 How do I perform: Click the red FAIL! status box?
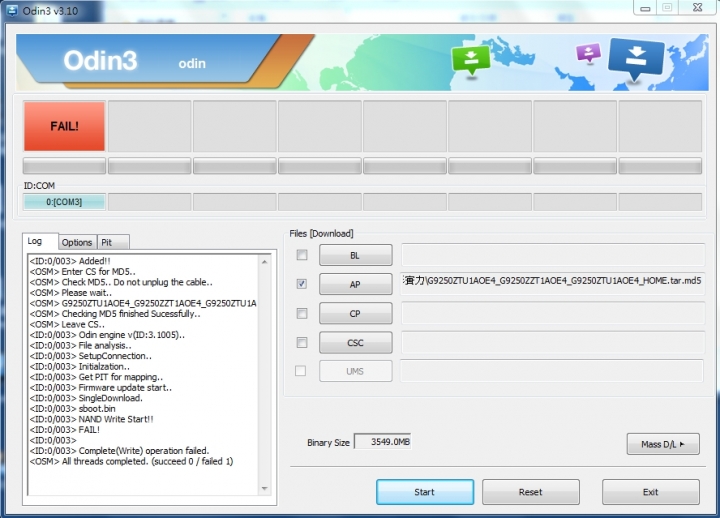pos(64,126)
